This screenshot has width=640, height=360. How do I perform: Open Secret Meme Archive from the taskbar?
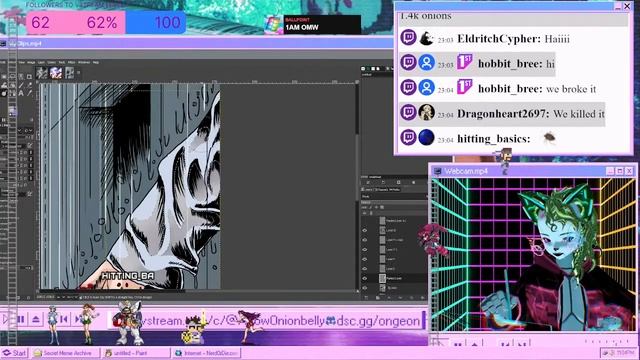tap(65, 353)
